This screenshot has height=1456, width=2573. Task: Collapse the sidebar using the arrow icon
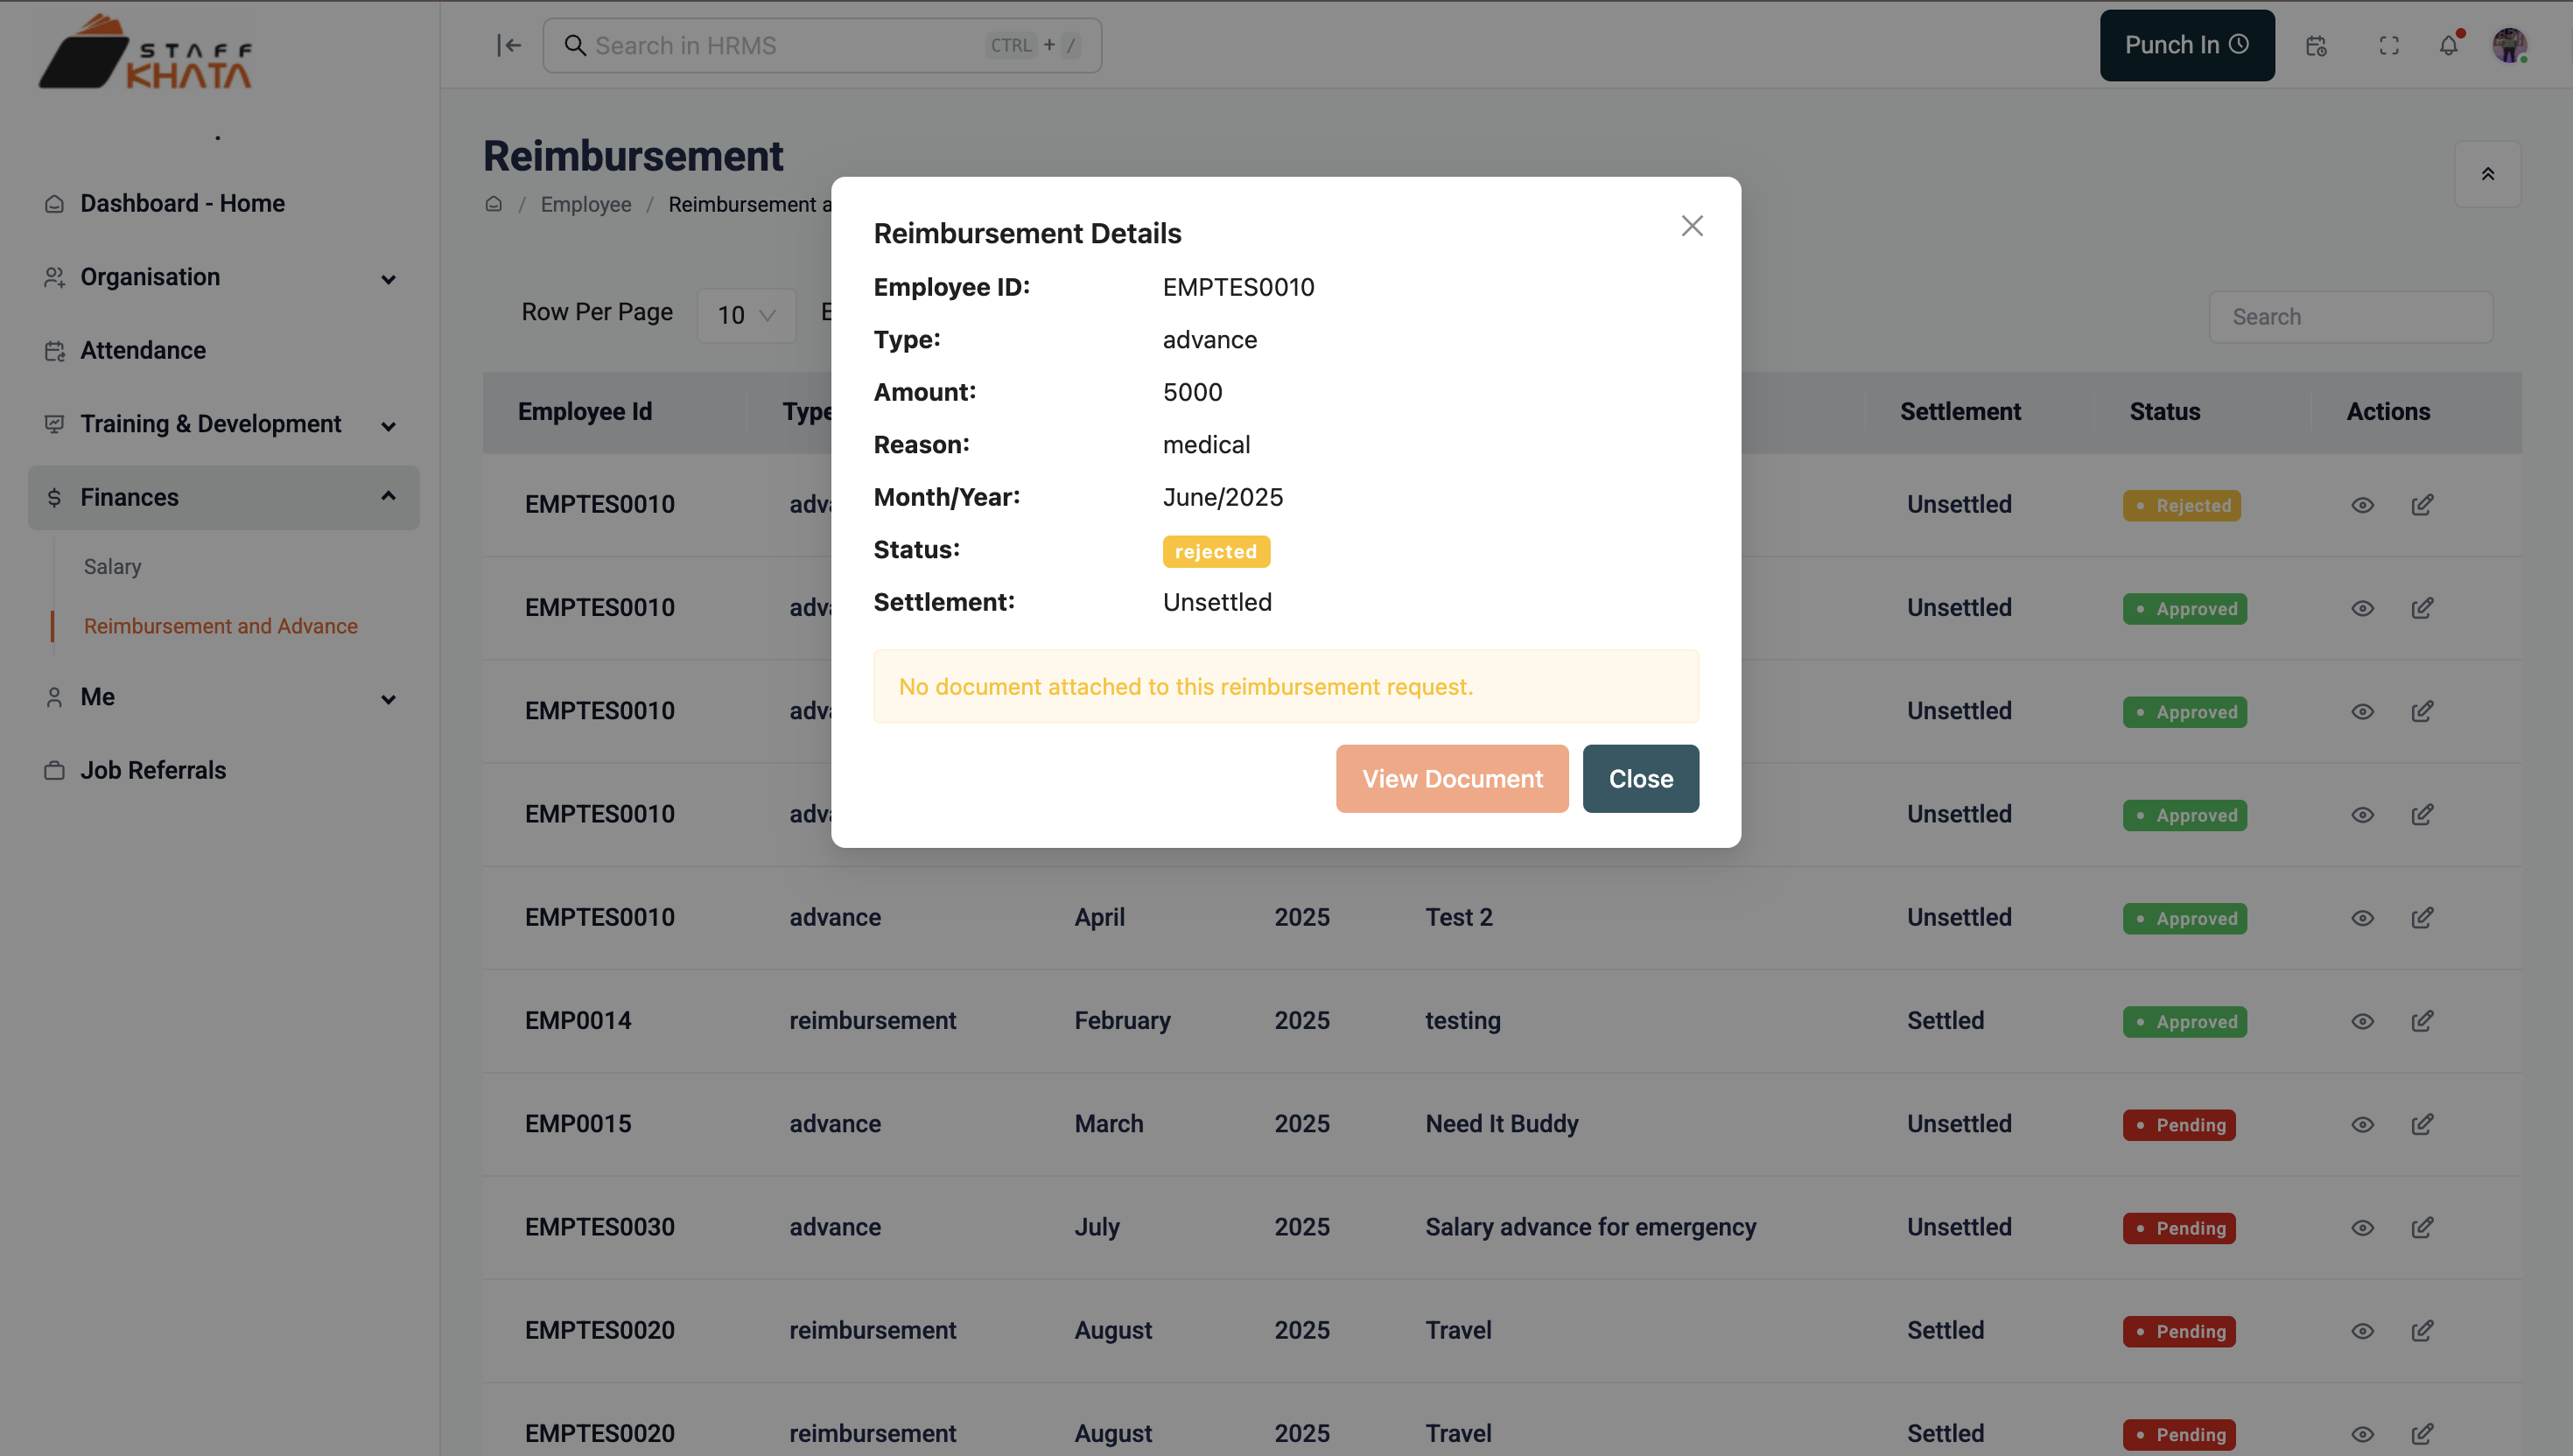pos(509,45)
